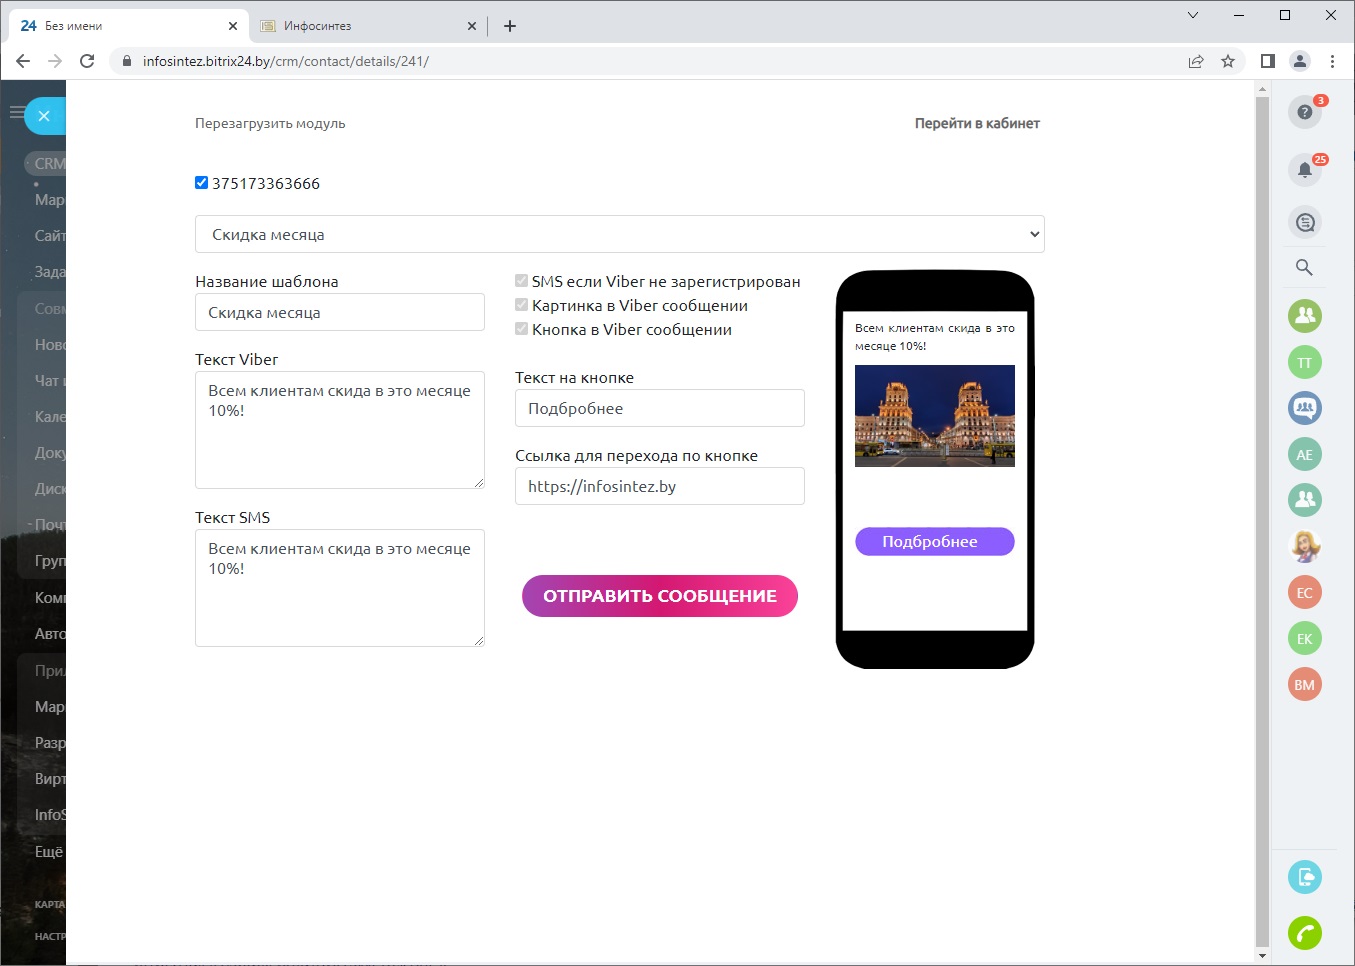Click the browser page reload icon
The width and height of the screenshot is (1355, 966).
[87, 61]
